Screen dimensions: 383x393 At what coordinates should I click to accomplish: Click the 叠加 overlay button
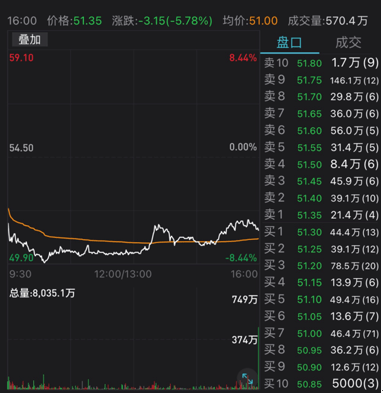coord(30,40)
